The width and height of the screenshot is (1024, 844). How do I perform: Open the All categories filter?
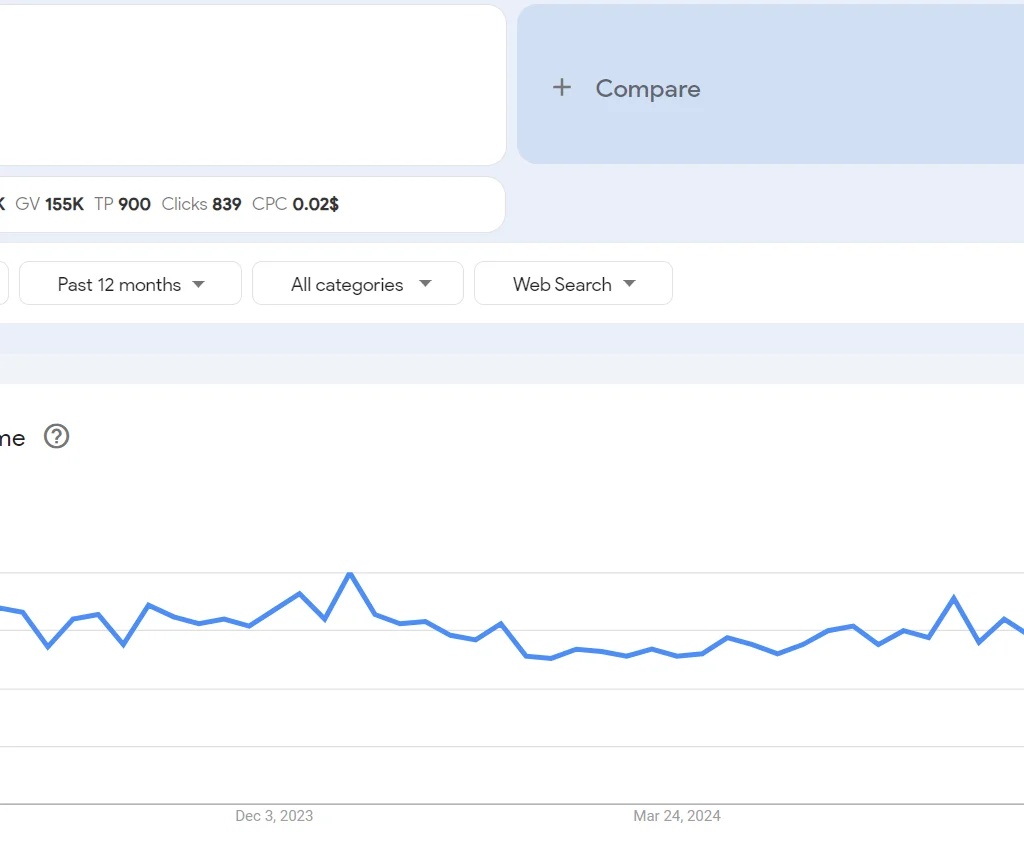[x=357, y=283]
